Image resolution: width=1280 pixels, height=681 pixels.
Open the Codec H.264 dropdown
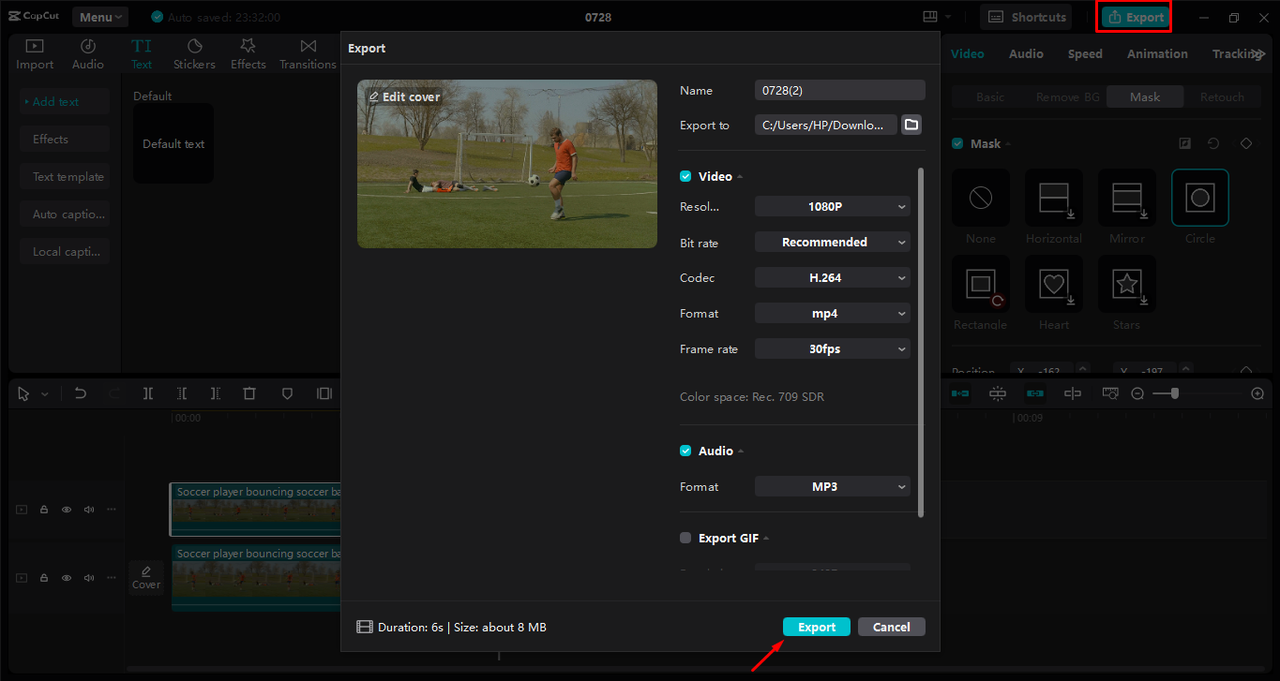(832, 278)
